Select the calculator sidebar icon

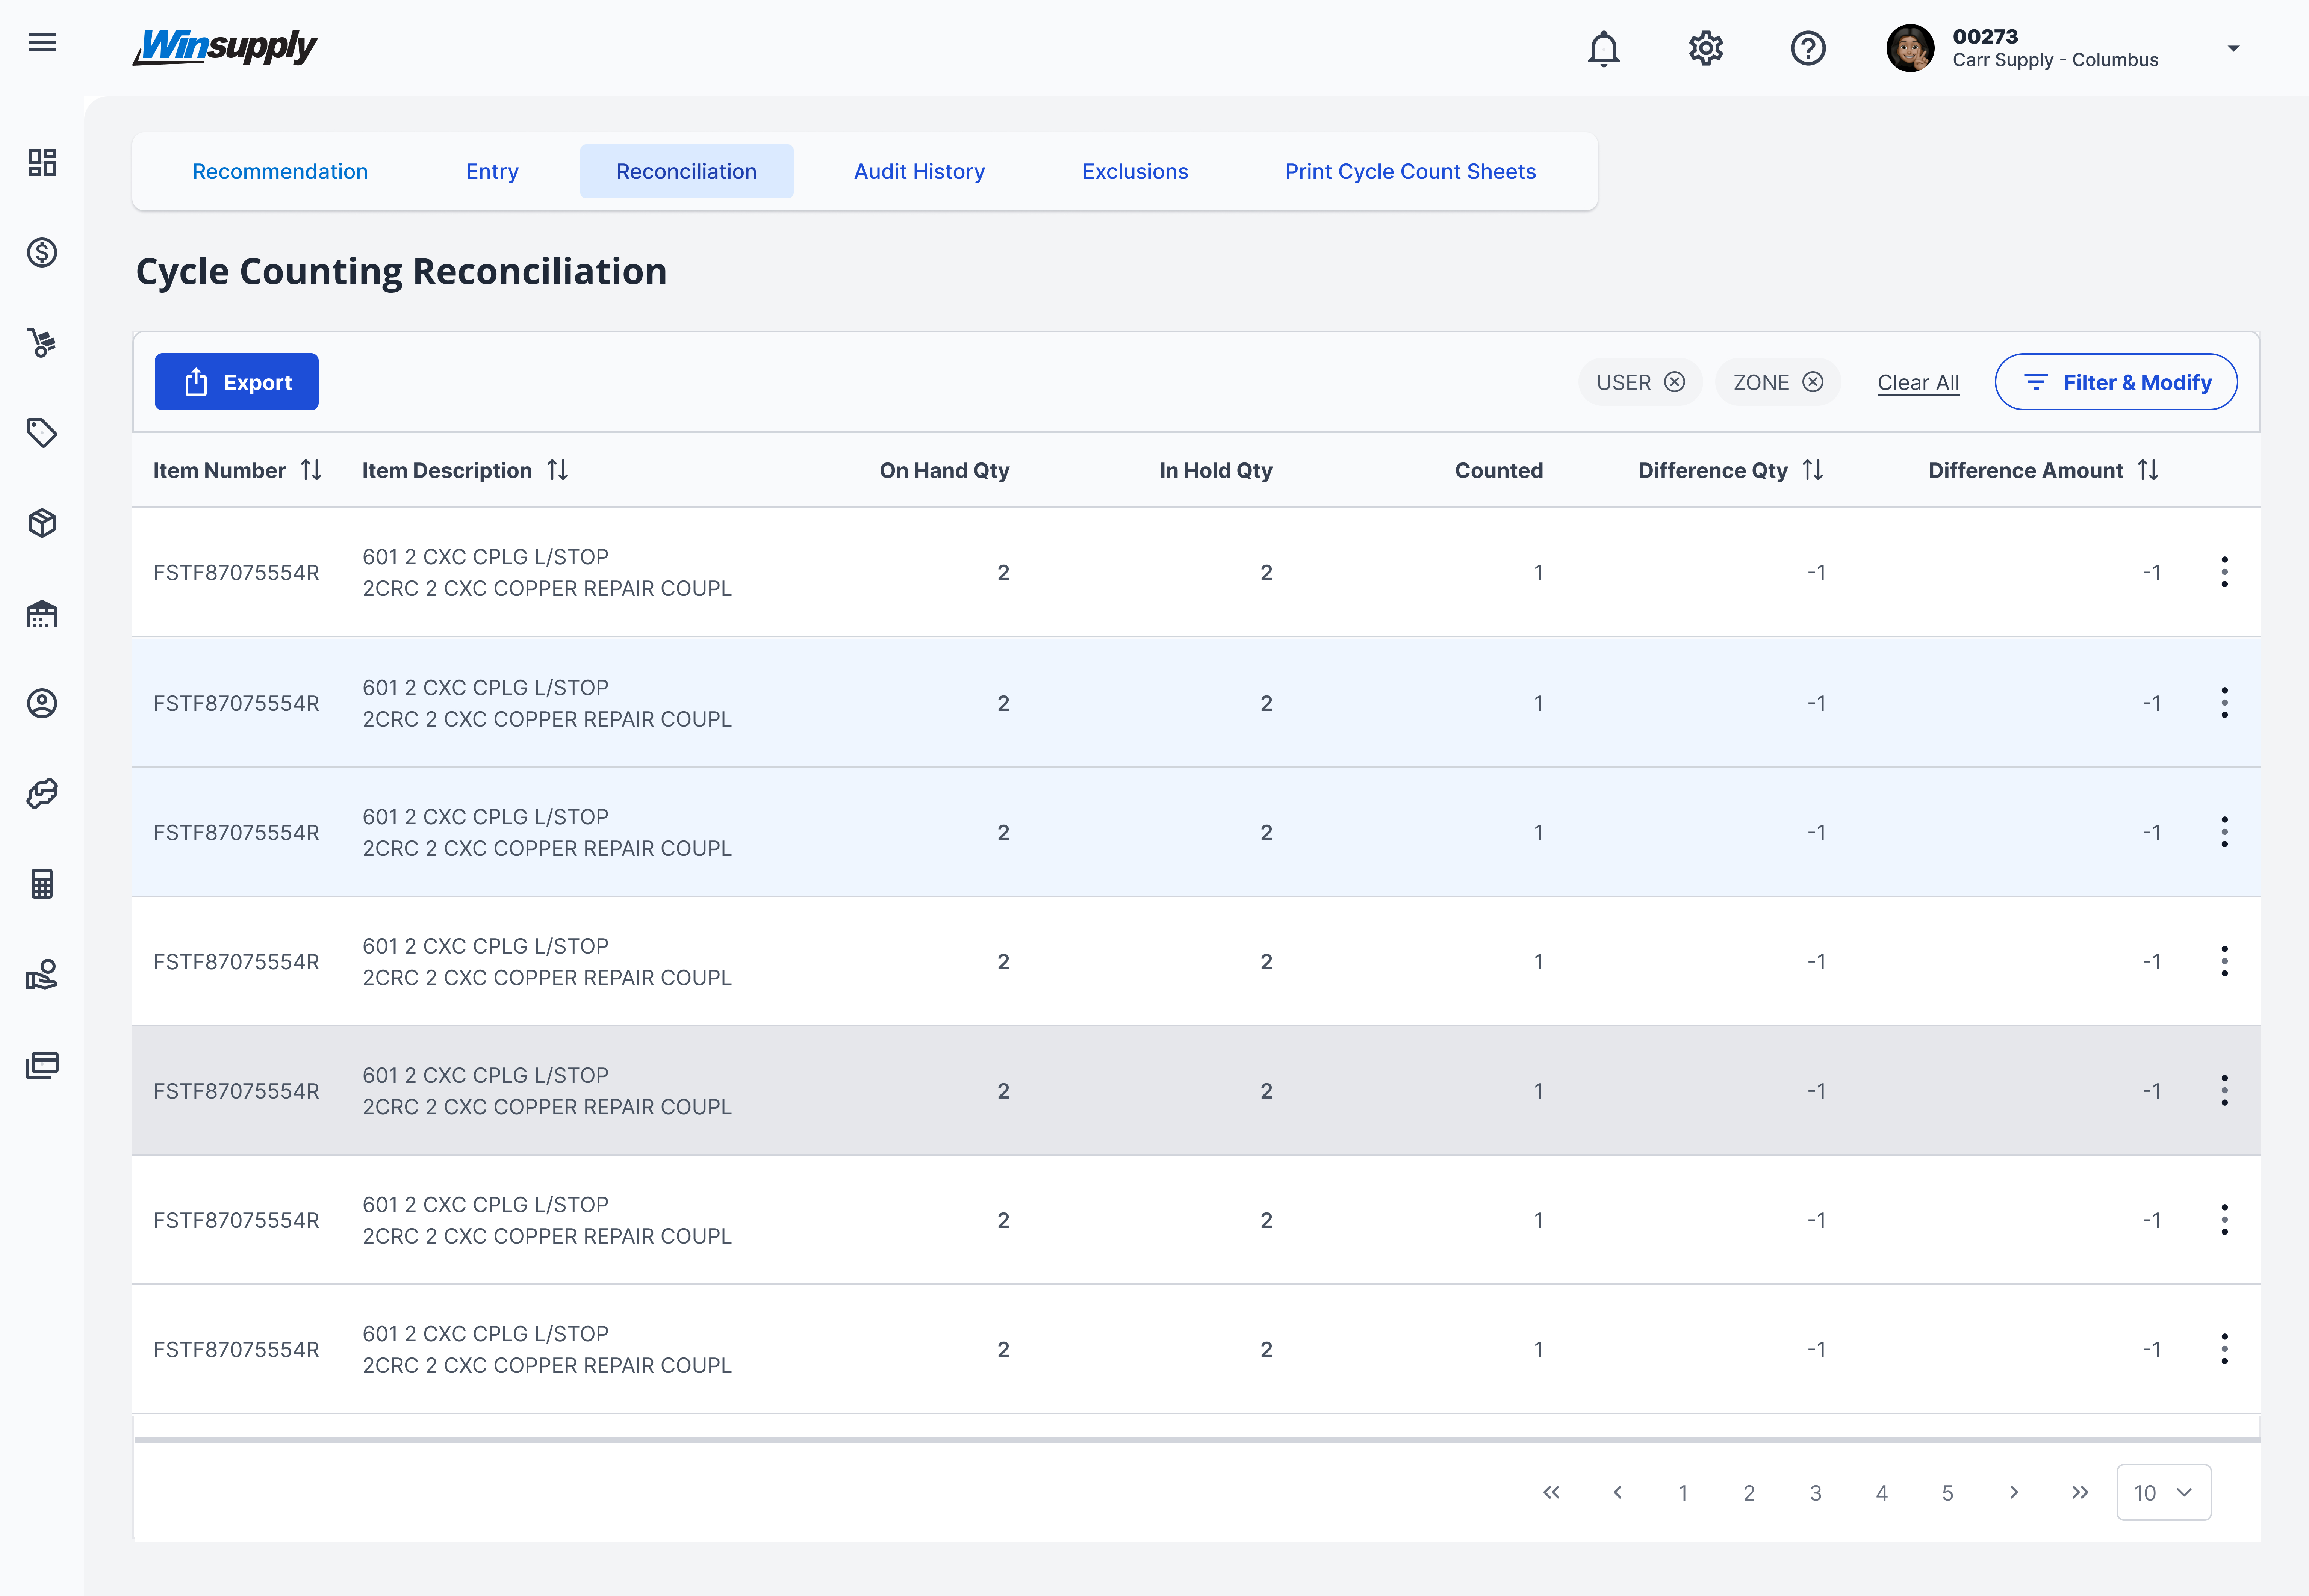point(42,883)
